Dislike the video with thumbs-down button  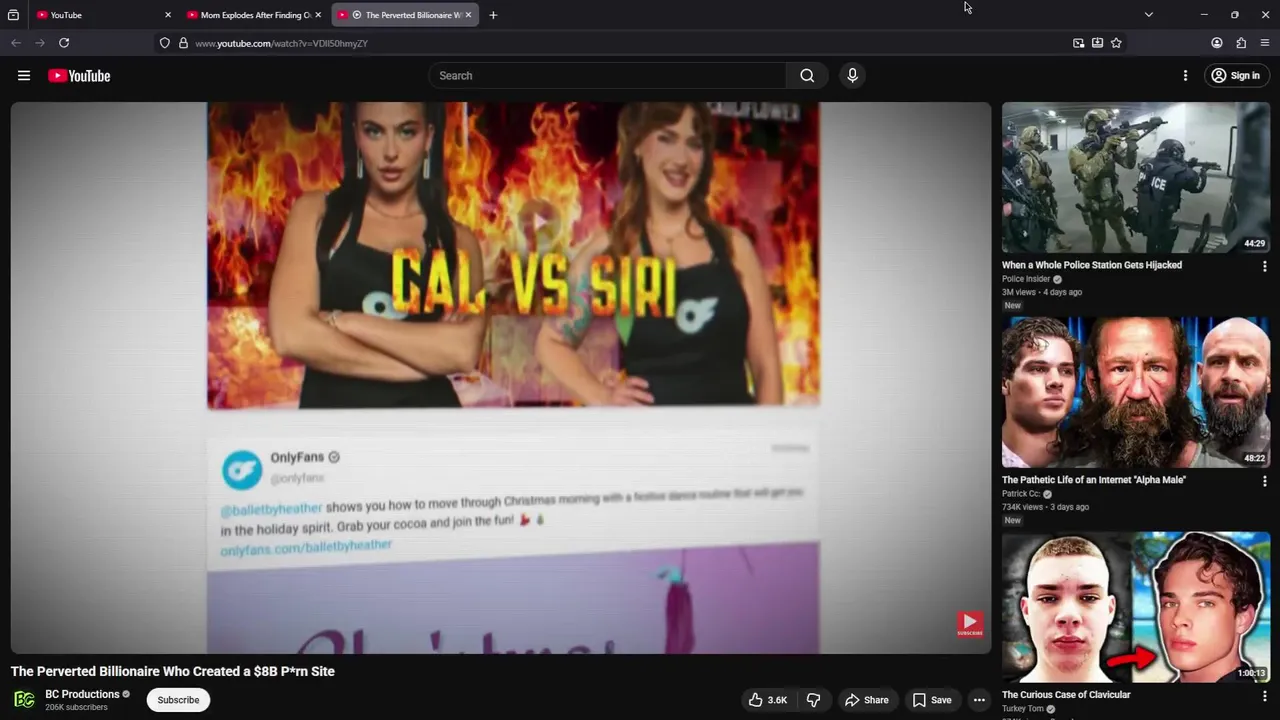click(x=813, y=700)
